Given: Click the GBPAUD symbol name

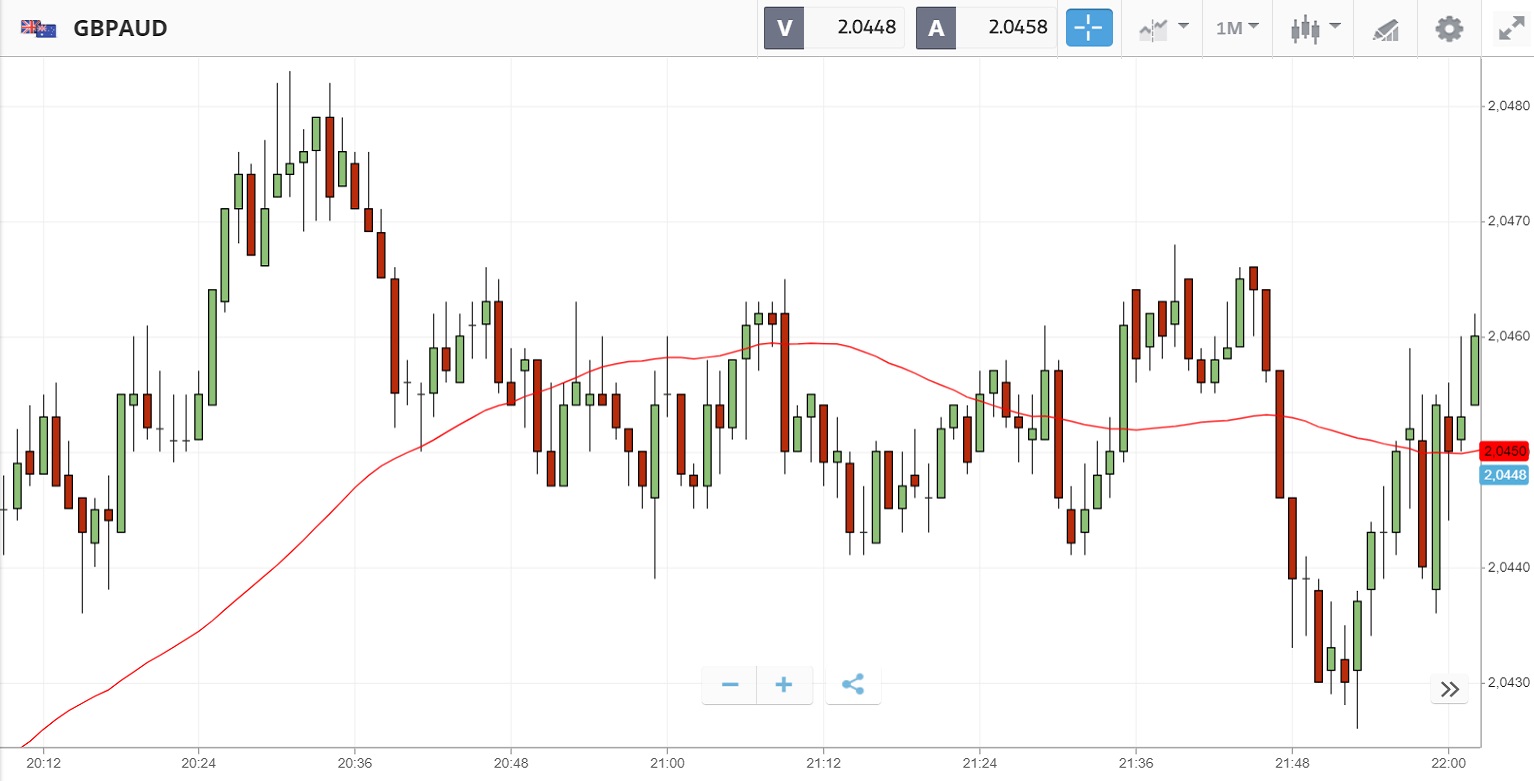Looking at the screenshot, I should pos(120,28).
